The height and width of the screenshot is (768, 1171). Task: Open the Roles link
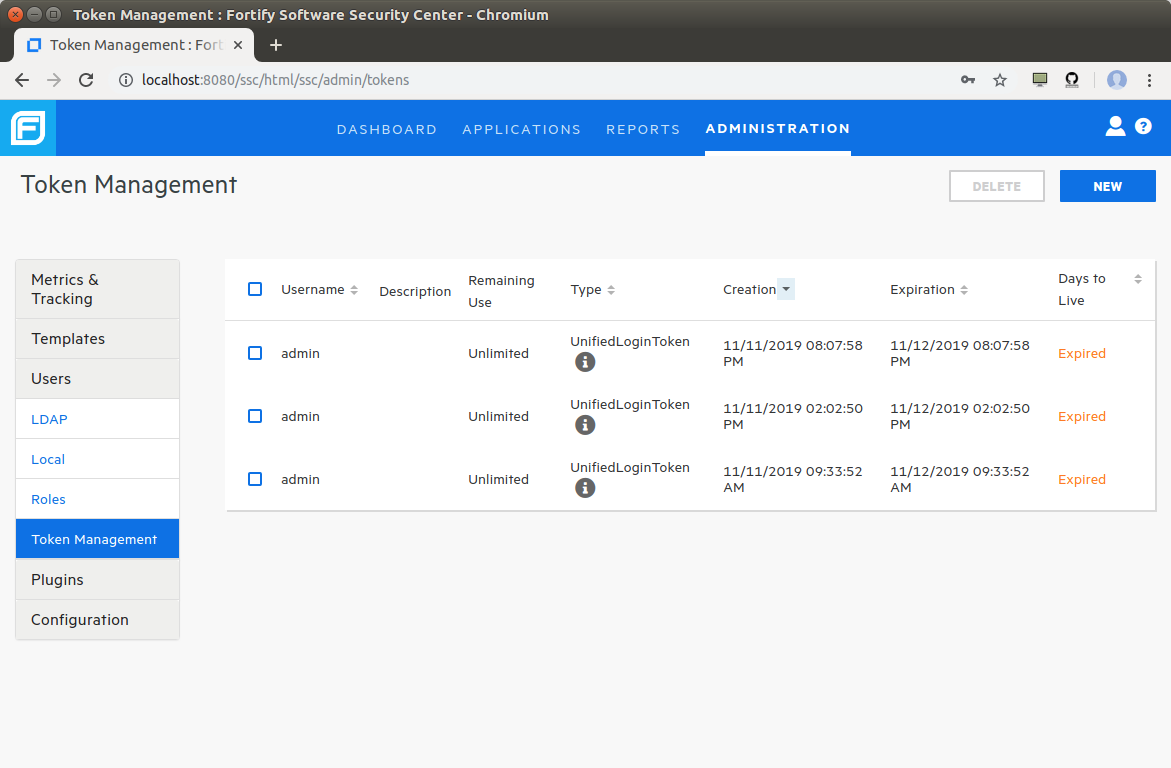coord(49,499)
